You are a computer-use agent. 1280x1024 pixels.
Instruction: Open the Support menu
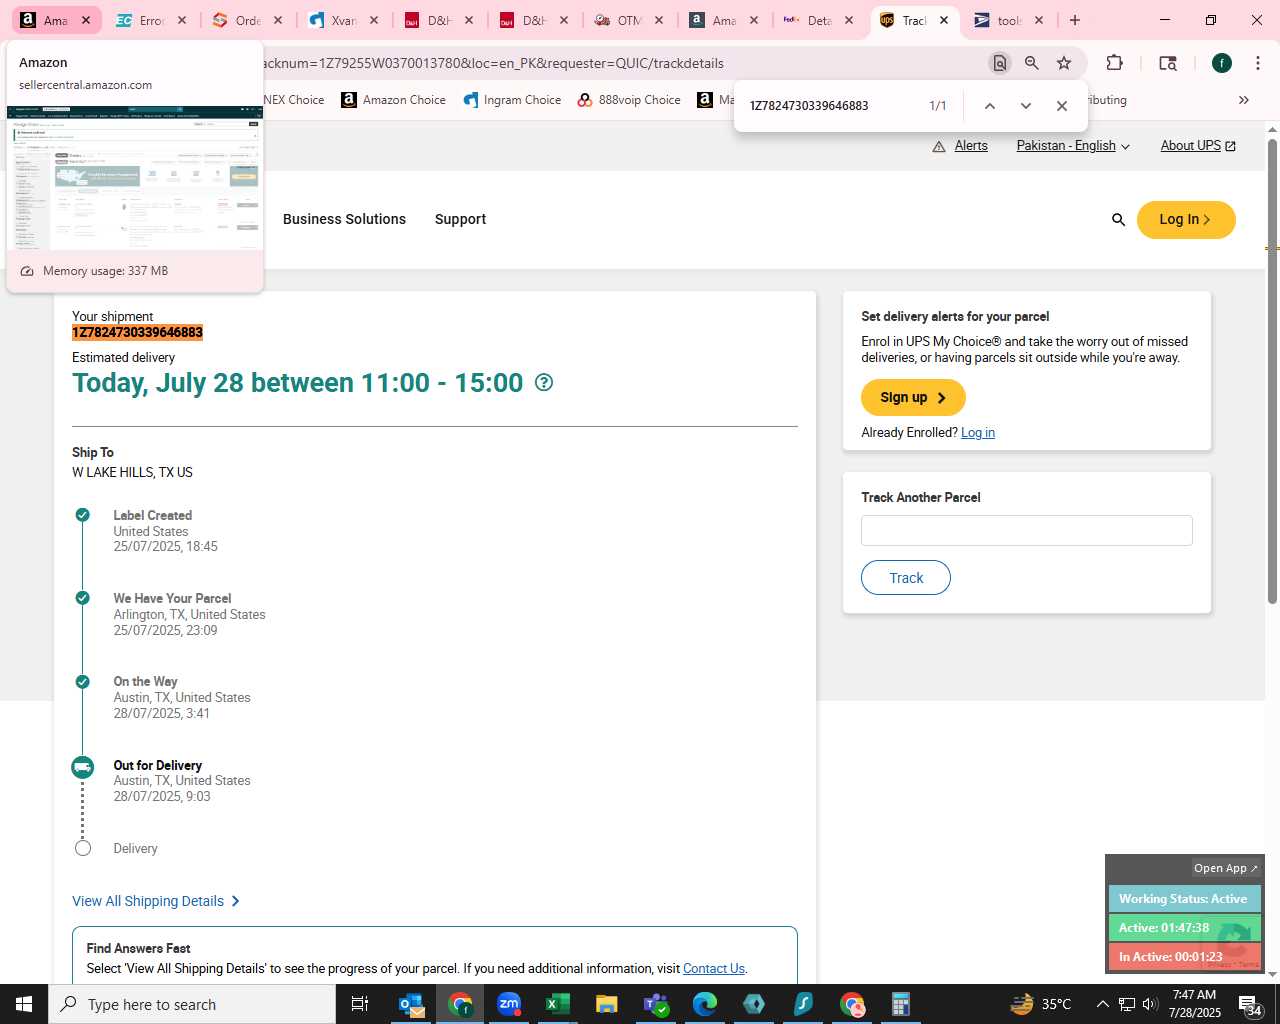pos(460,219)
